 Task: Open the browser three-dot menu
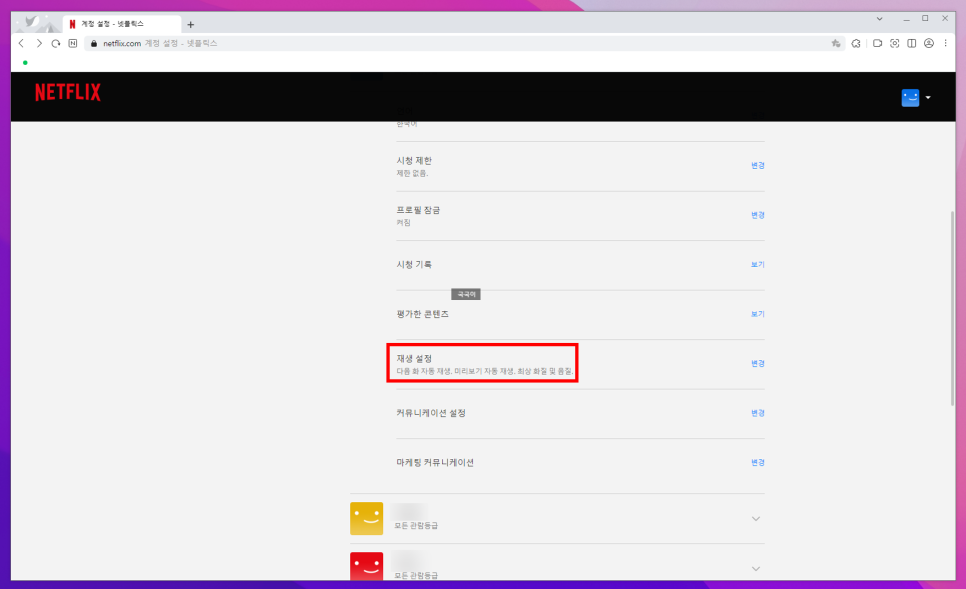coord(946,43)
